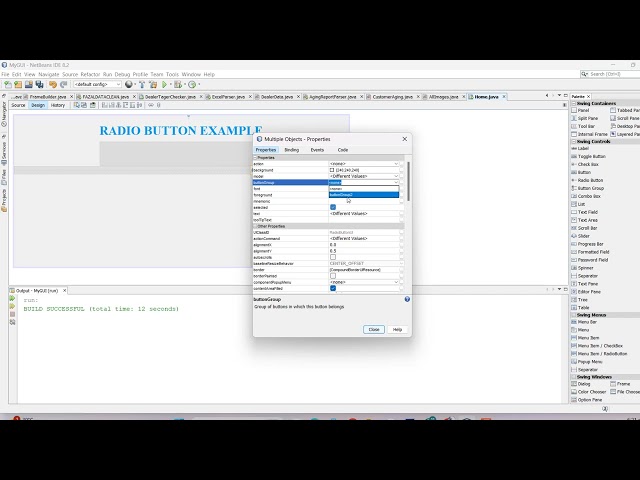
Task: Click the New File toolbar icon
Action: [8, 84]
